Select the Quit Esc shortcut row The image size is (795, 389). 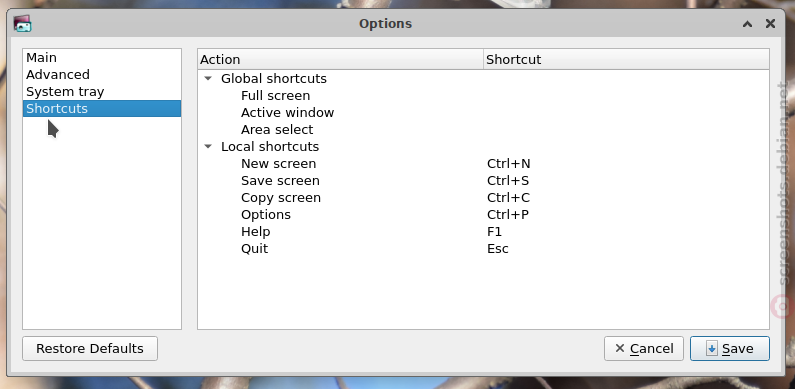click(x=483, y=249)
